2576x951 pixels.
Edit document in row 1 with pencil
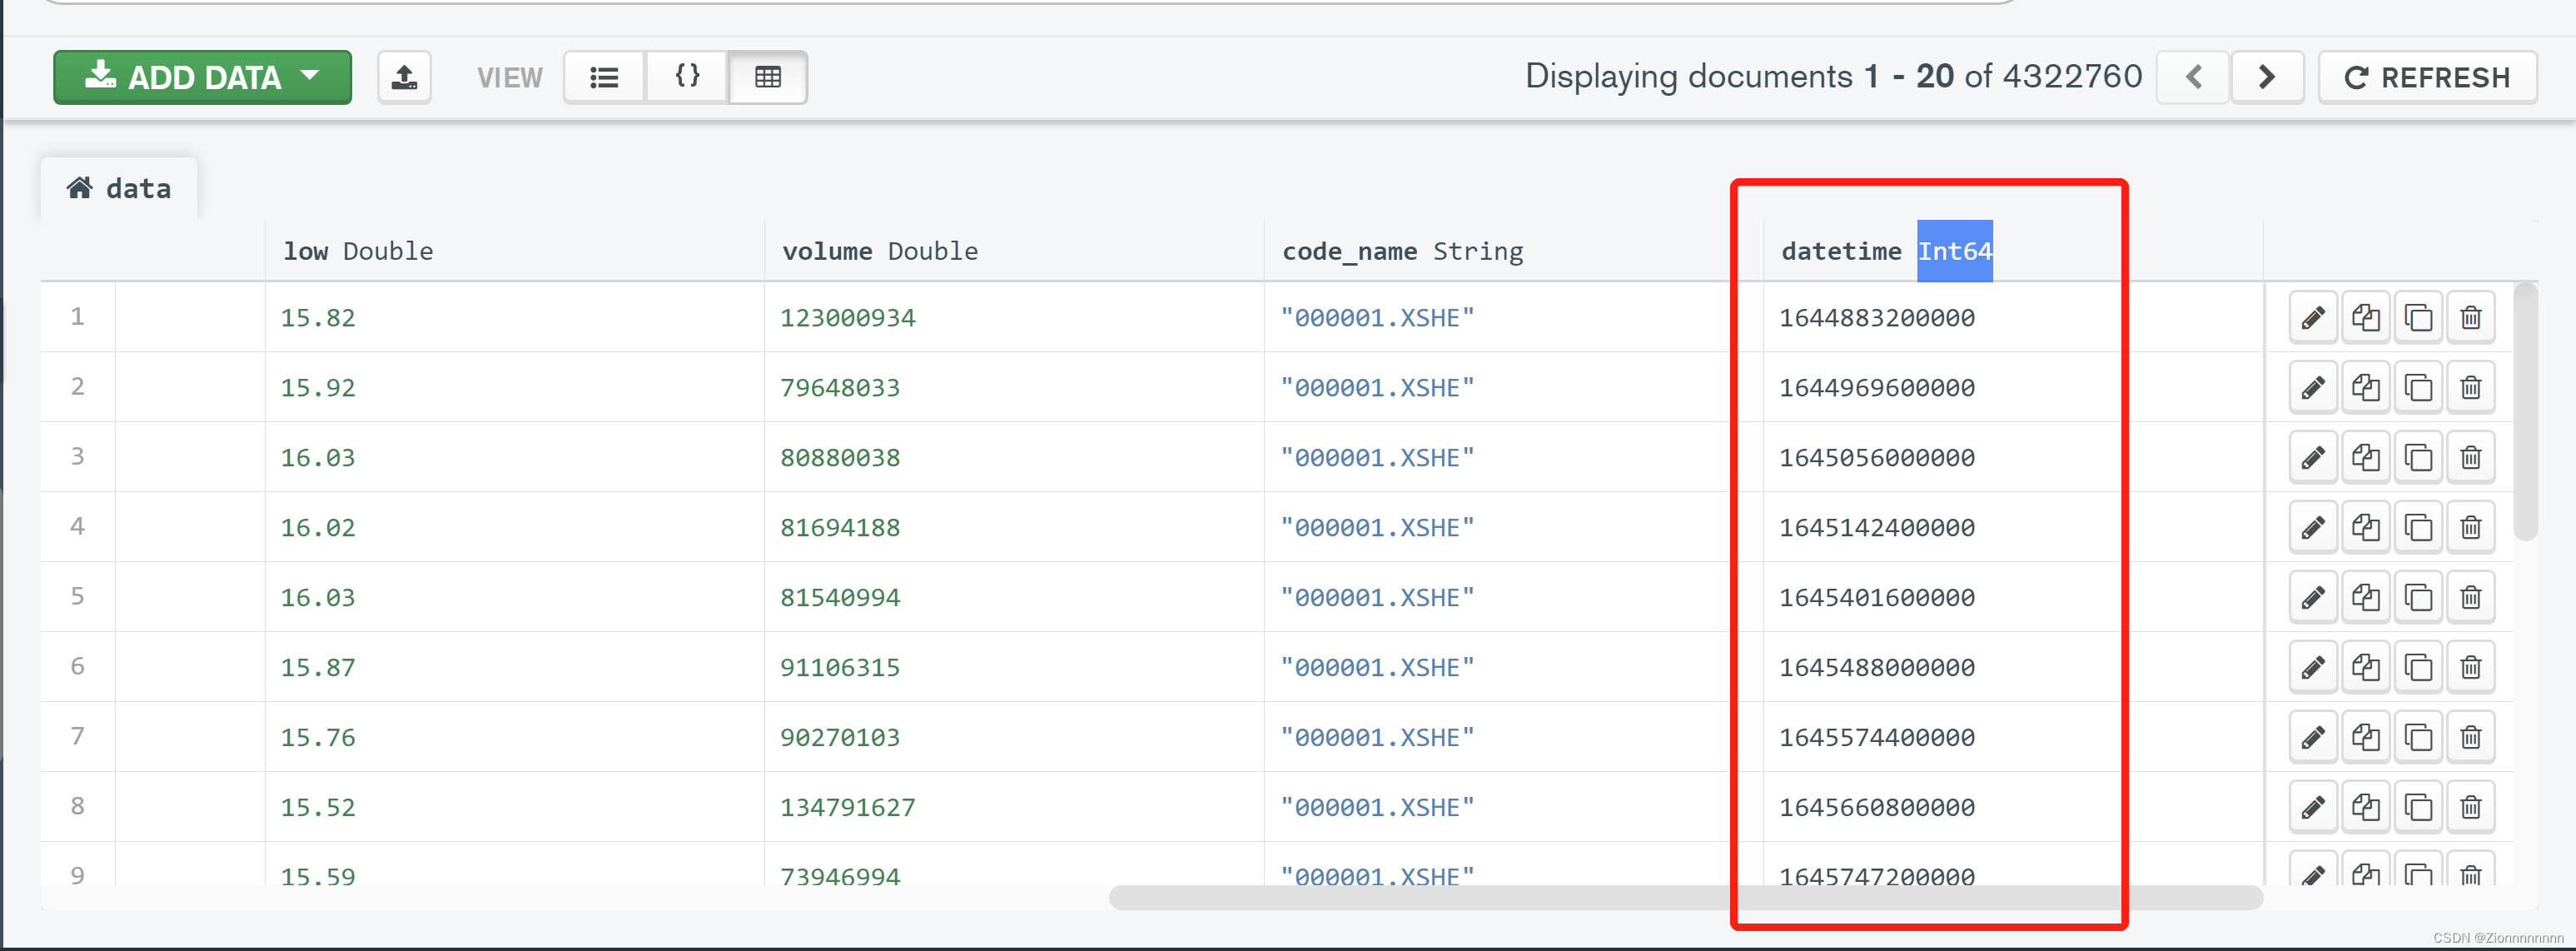(2313, 318)
